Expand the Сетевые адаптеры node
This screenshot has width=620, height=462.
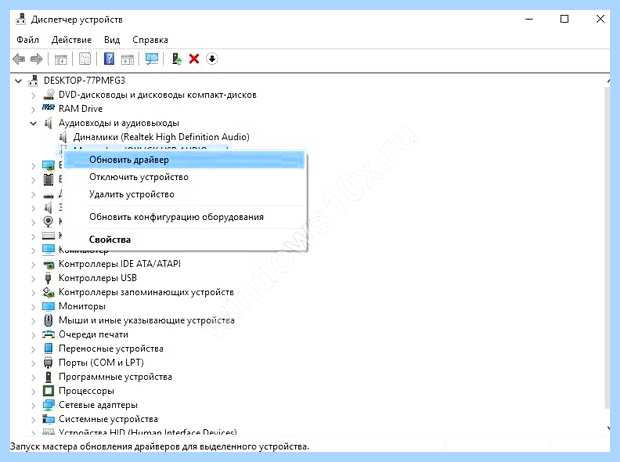34,405
